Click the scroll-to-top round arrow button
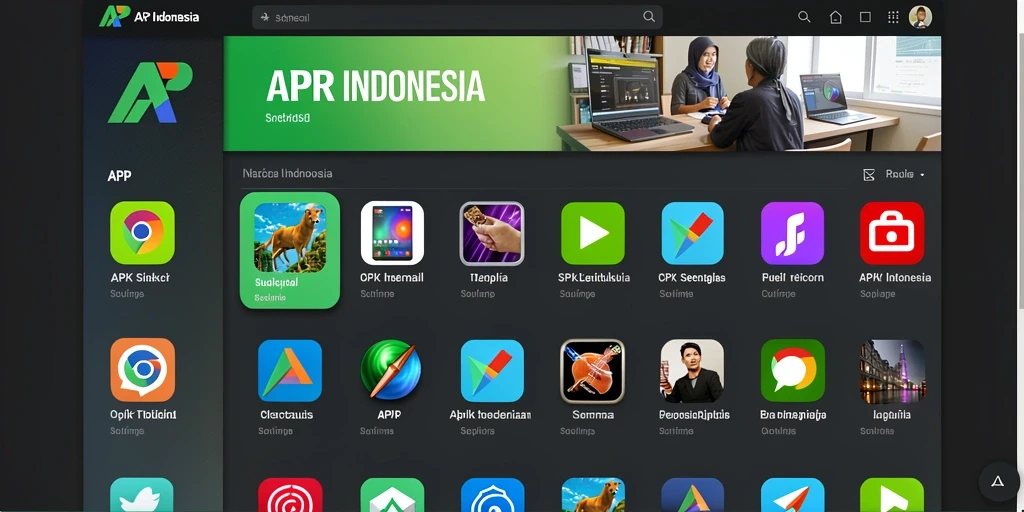The width and height of the screenshot is (1024, 512). [x=998, y=481]
